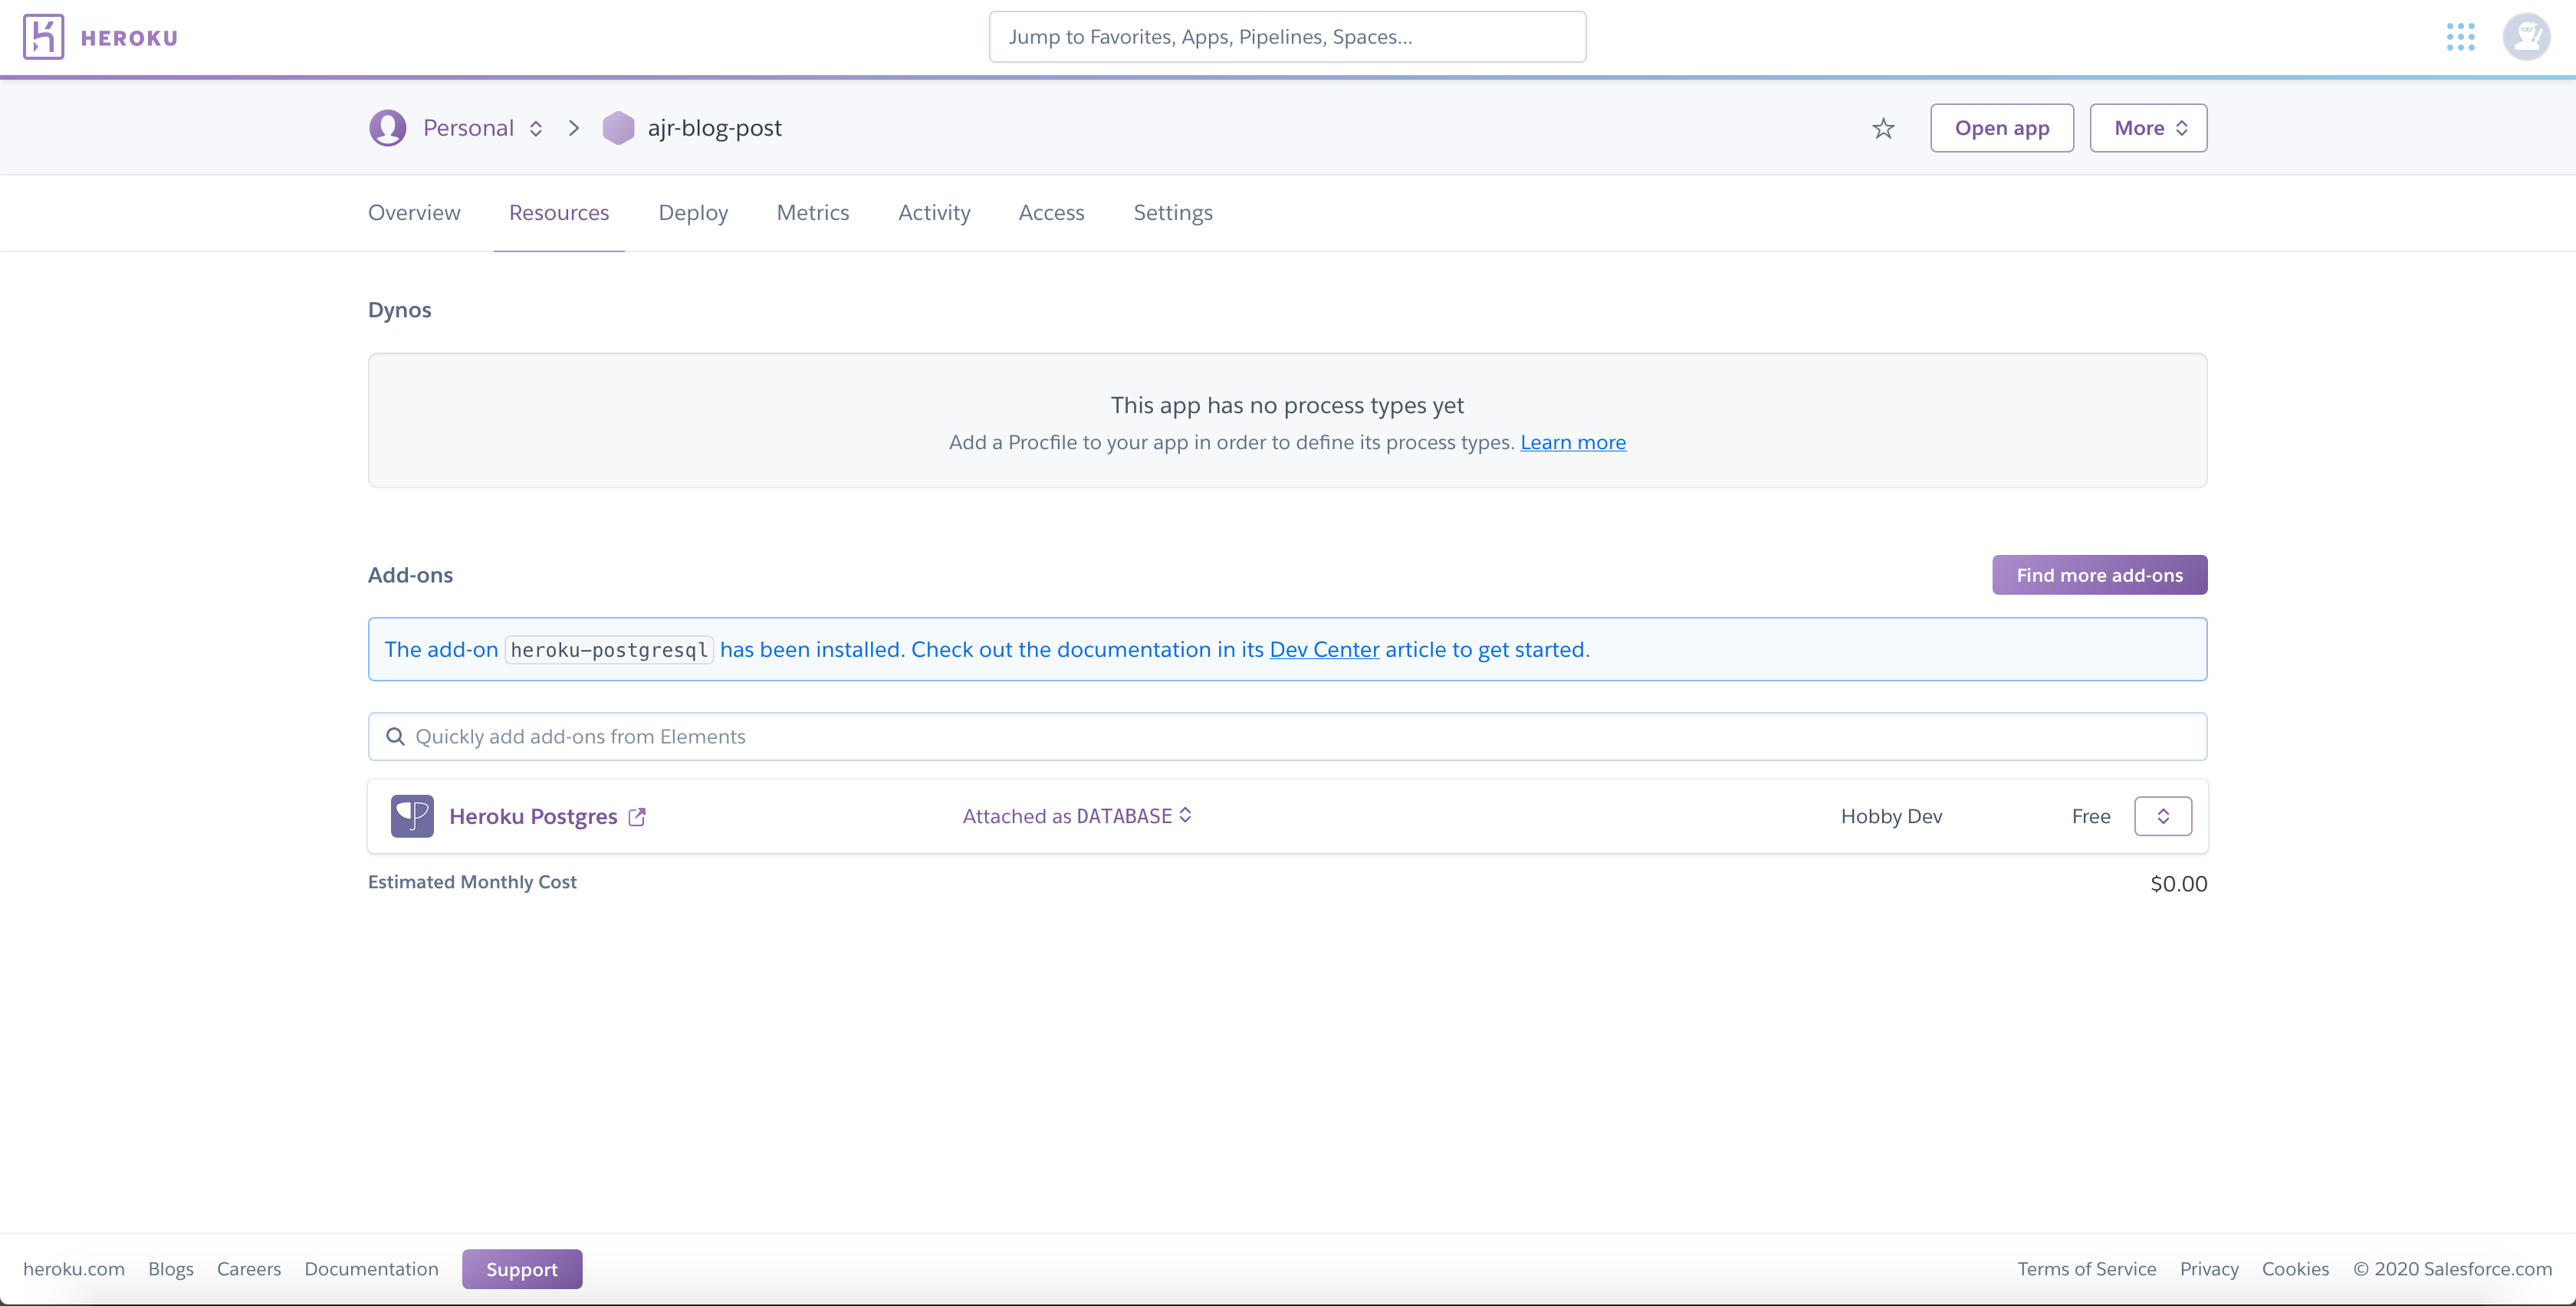Select the Metrics tab
2576x1306 pixels.
(812, 212)
